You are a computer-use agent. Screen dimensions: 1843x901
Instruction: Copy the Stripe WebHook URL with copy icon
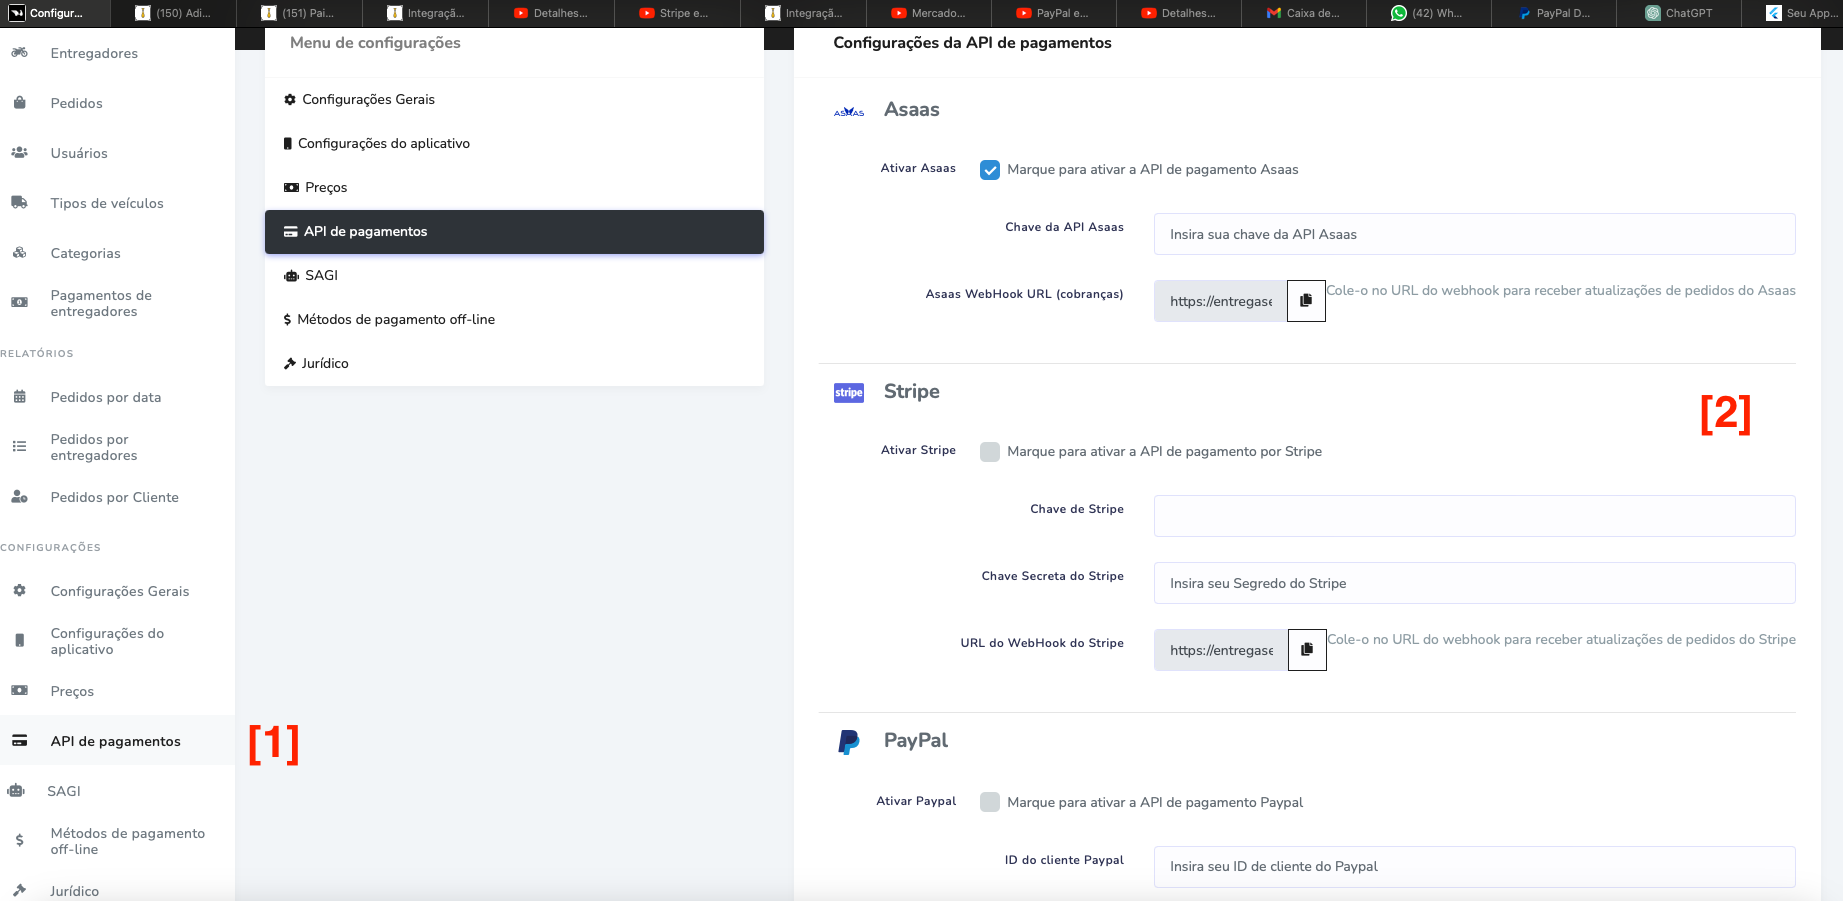click(x=1307, y=650)
